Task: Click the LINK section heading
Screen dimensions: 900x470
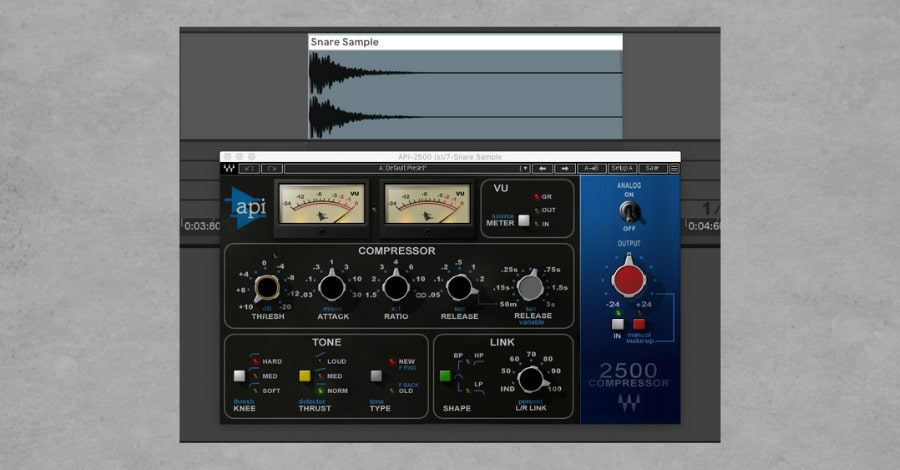Action: click(502, 342)
